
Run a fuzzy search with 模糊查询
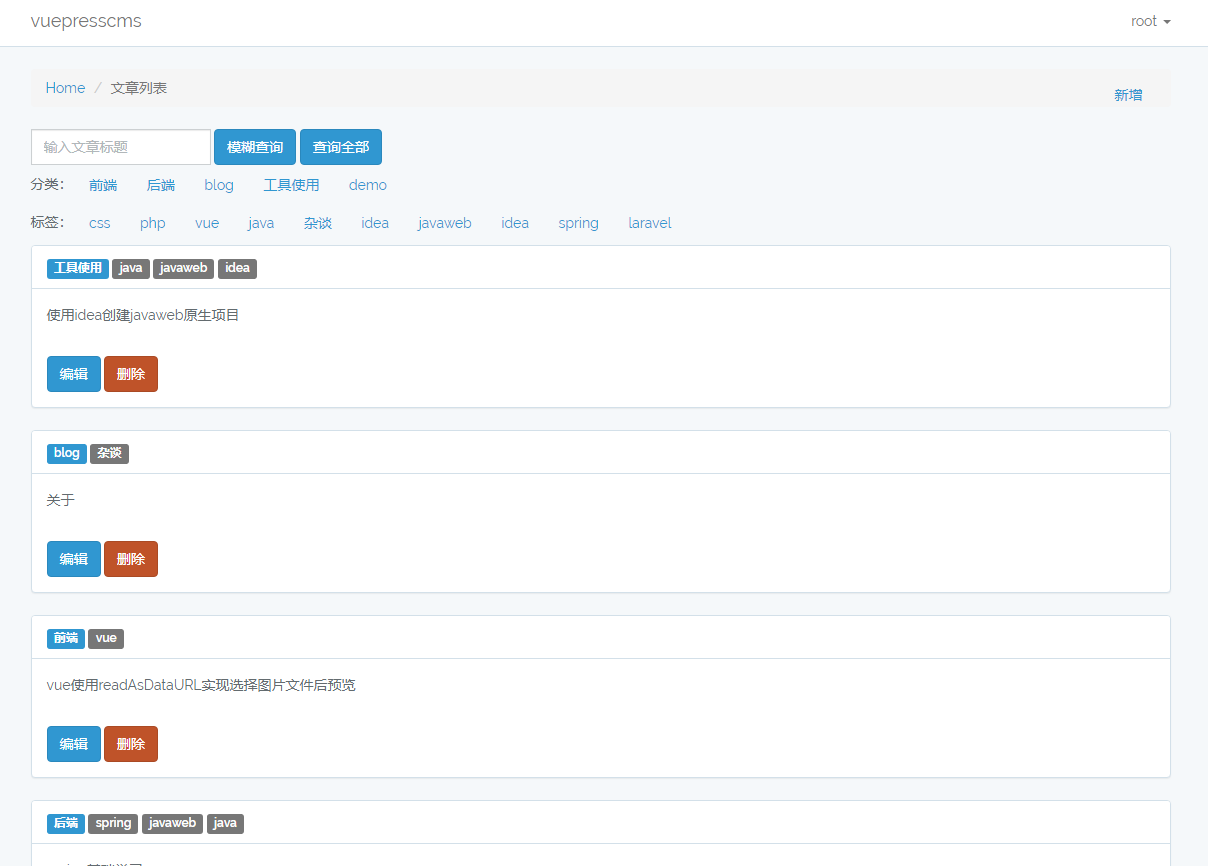255,147
